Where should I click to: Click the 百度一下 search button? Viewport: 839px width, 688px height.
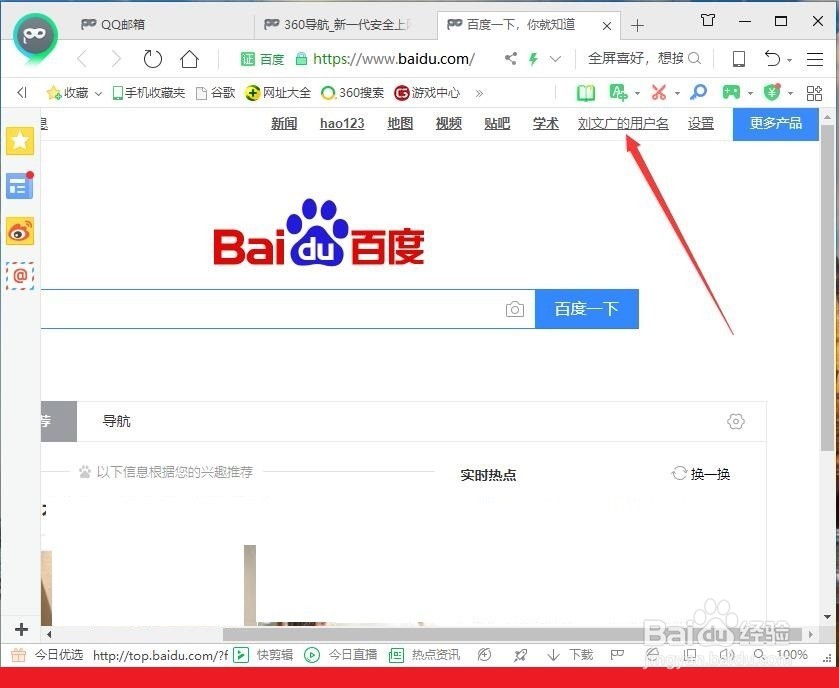click(587, 309)
